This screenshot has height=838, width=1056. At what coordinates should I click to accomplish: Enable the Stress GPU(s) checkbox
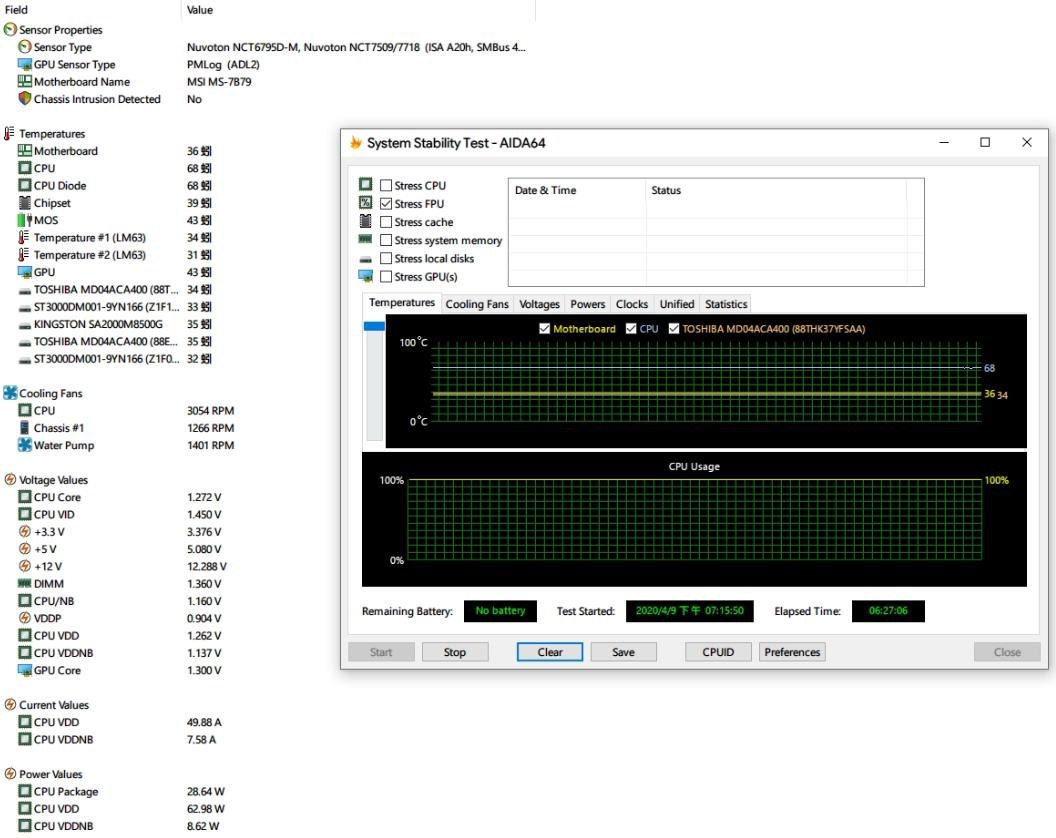386,276
